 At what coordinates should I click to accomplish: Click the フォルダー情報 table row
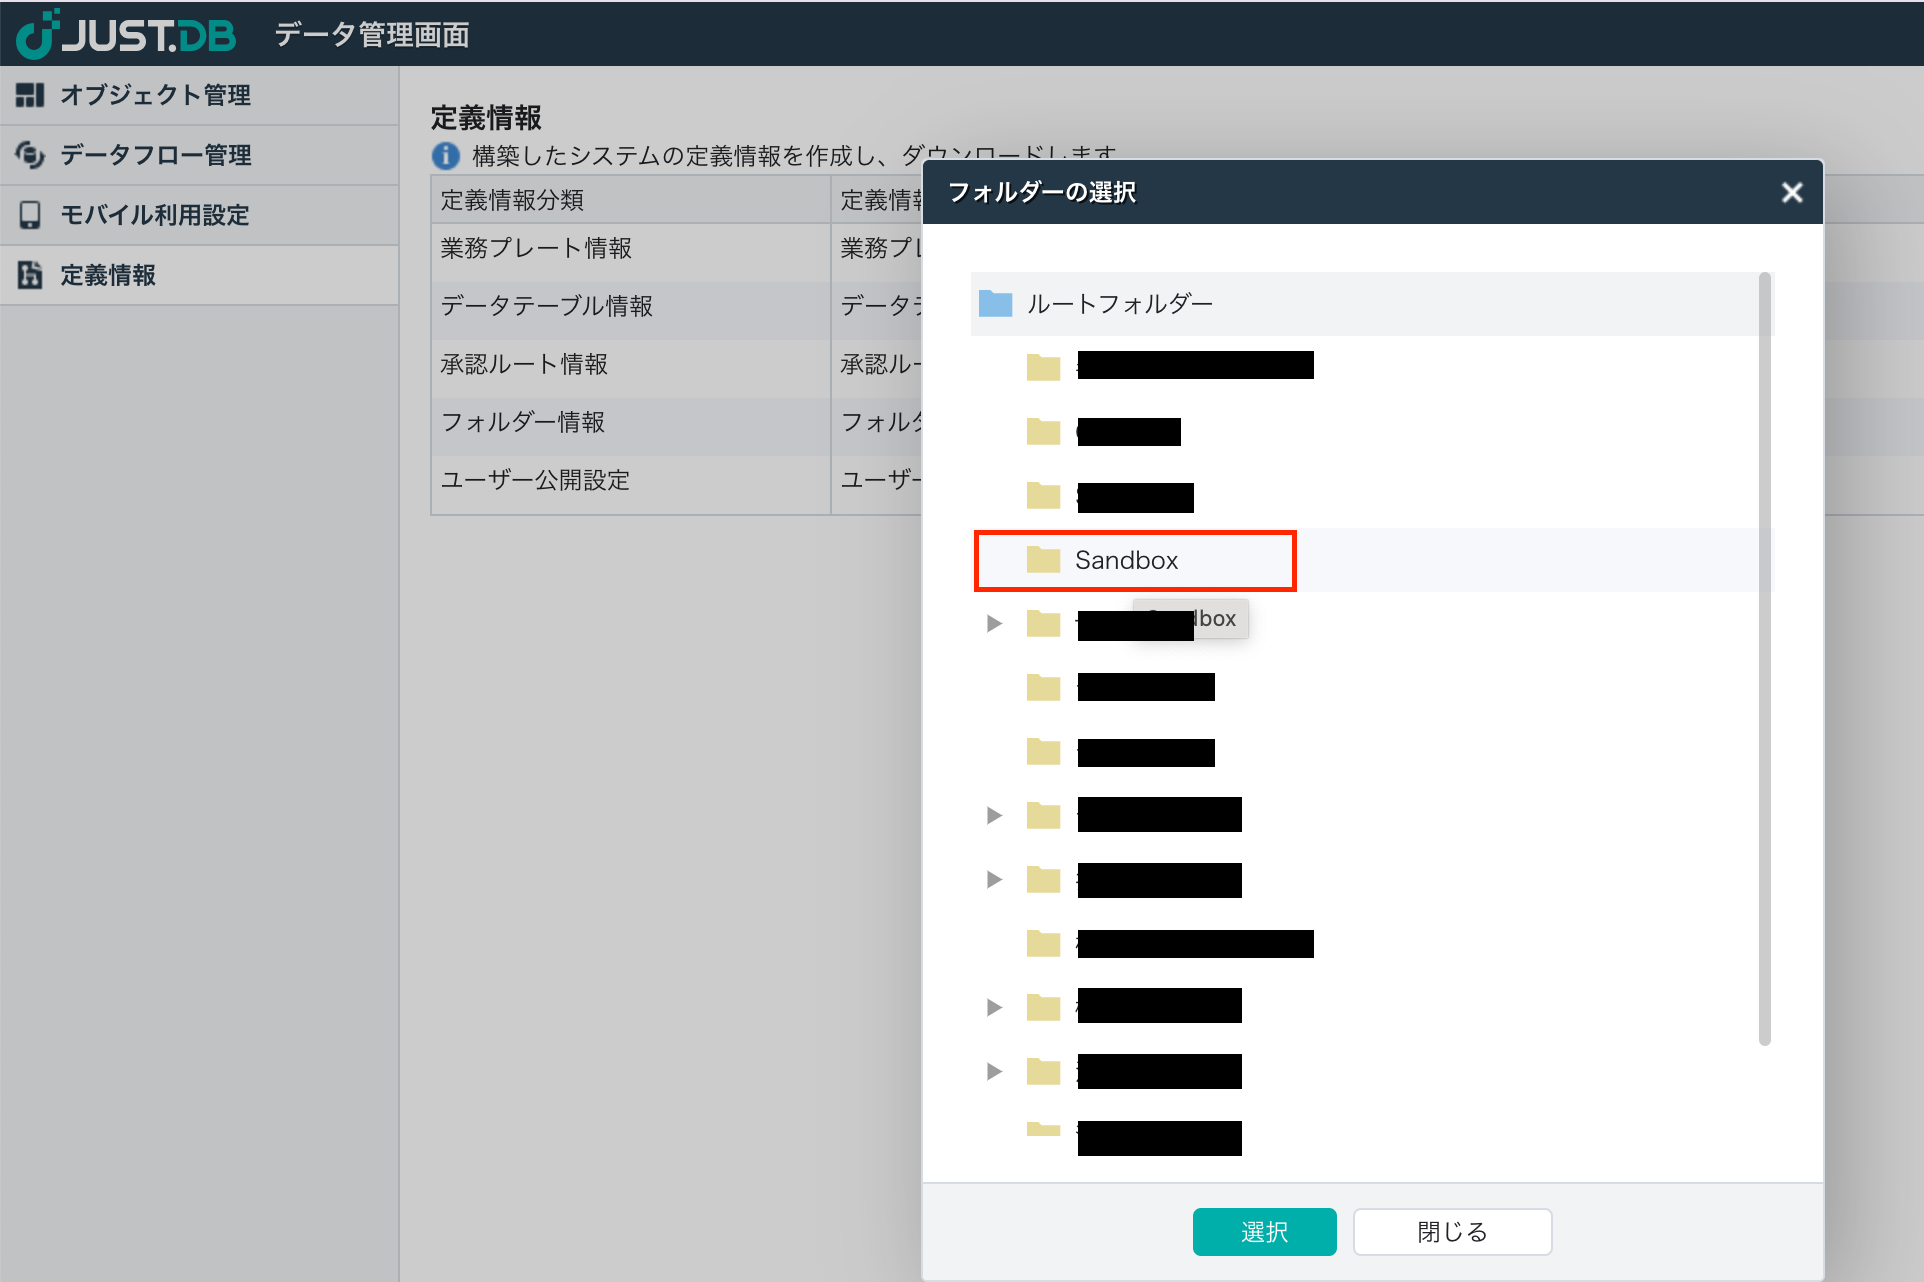(523, 423)
